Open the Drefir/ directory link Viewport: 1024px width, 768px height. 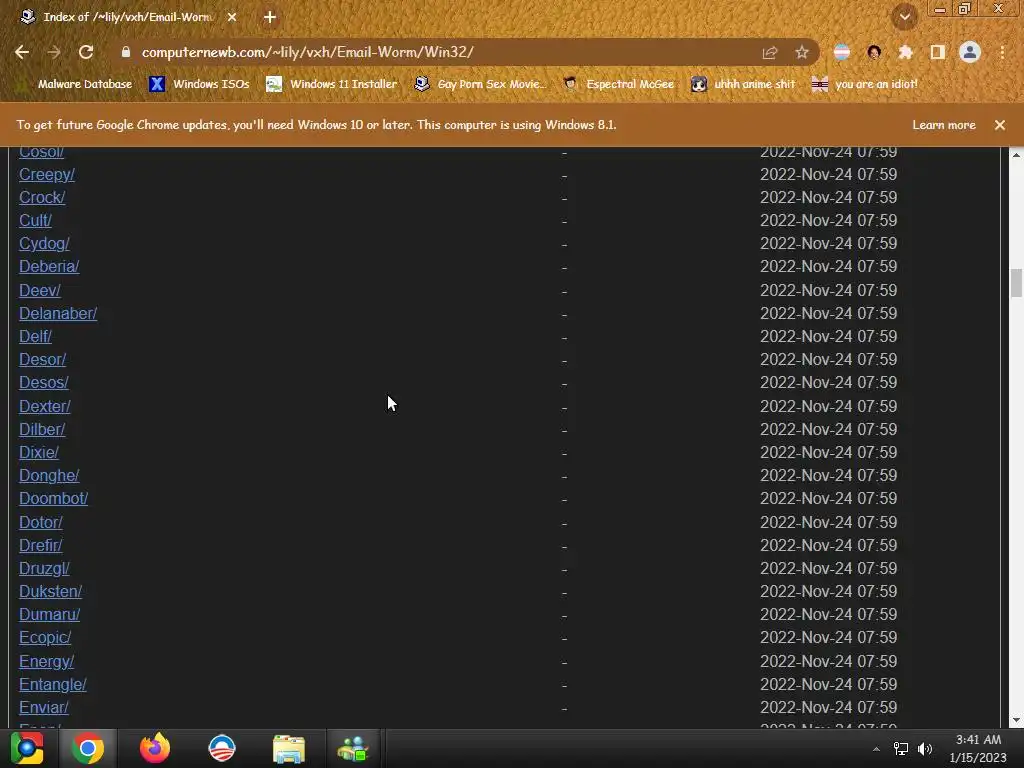(x=40, y=546)
